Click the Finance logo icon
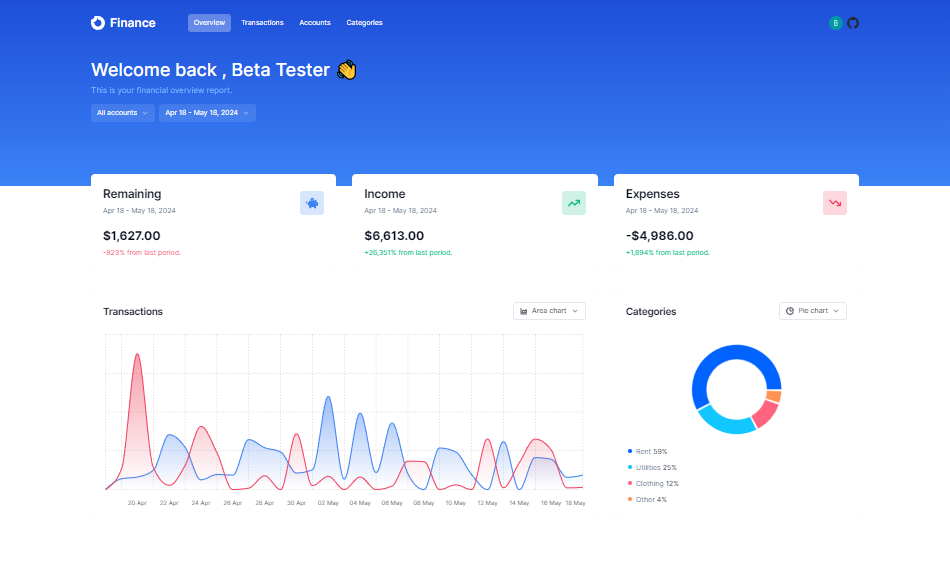Image resolution: width=950 pixels, height=566 pixels. [98, 23]
